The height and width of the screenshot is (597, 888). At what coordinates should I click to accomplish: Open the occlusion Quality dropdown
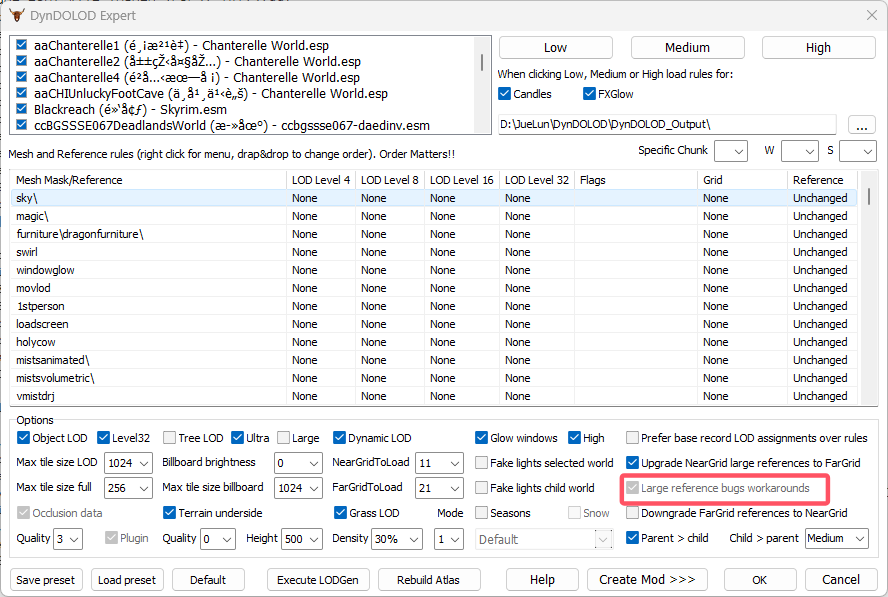point(68,539)
